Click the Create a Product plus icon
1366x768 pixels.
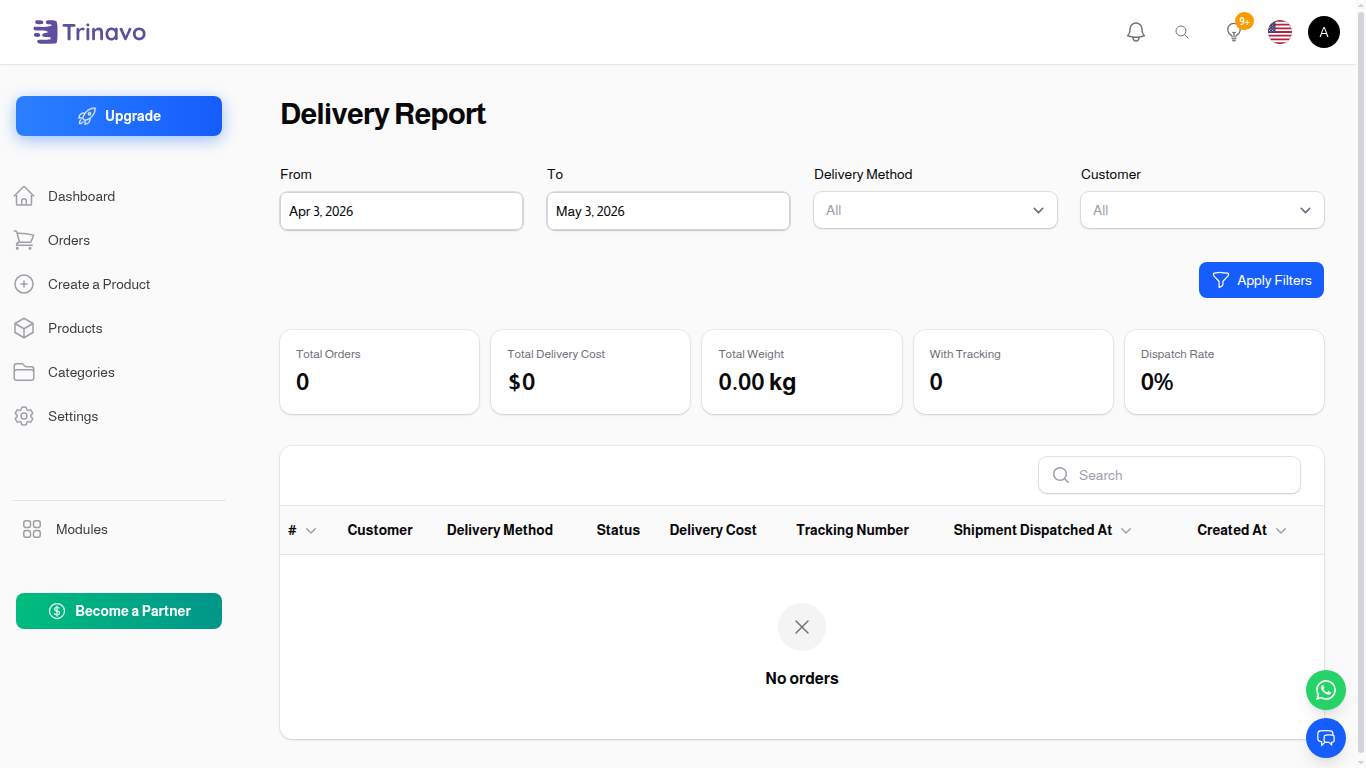pyautogui.click(x=24, y=284)
